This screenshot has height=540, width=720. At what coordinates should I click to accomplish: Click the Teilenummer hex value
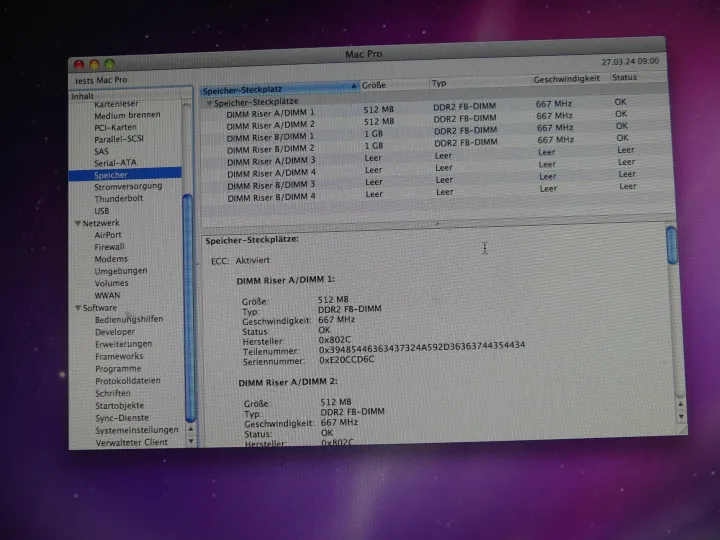point(422,348)
